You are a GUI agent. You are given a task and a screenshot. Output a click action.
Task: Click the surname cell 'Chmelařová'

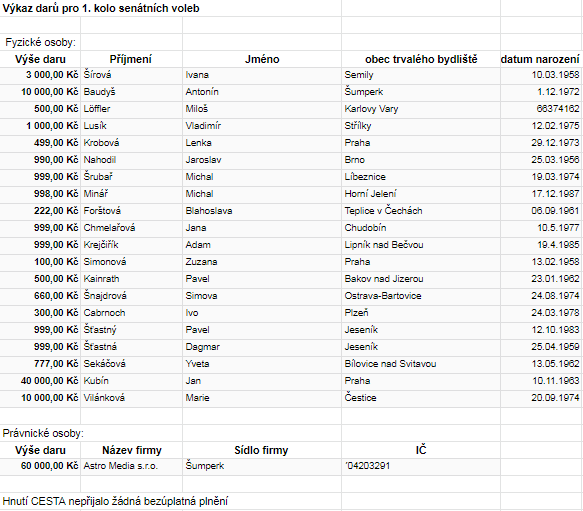(x=131, y=228)
